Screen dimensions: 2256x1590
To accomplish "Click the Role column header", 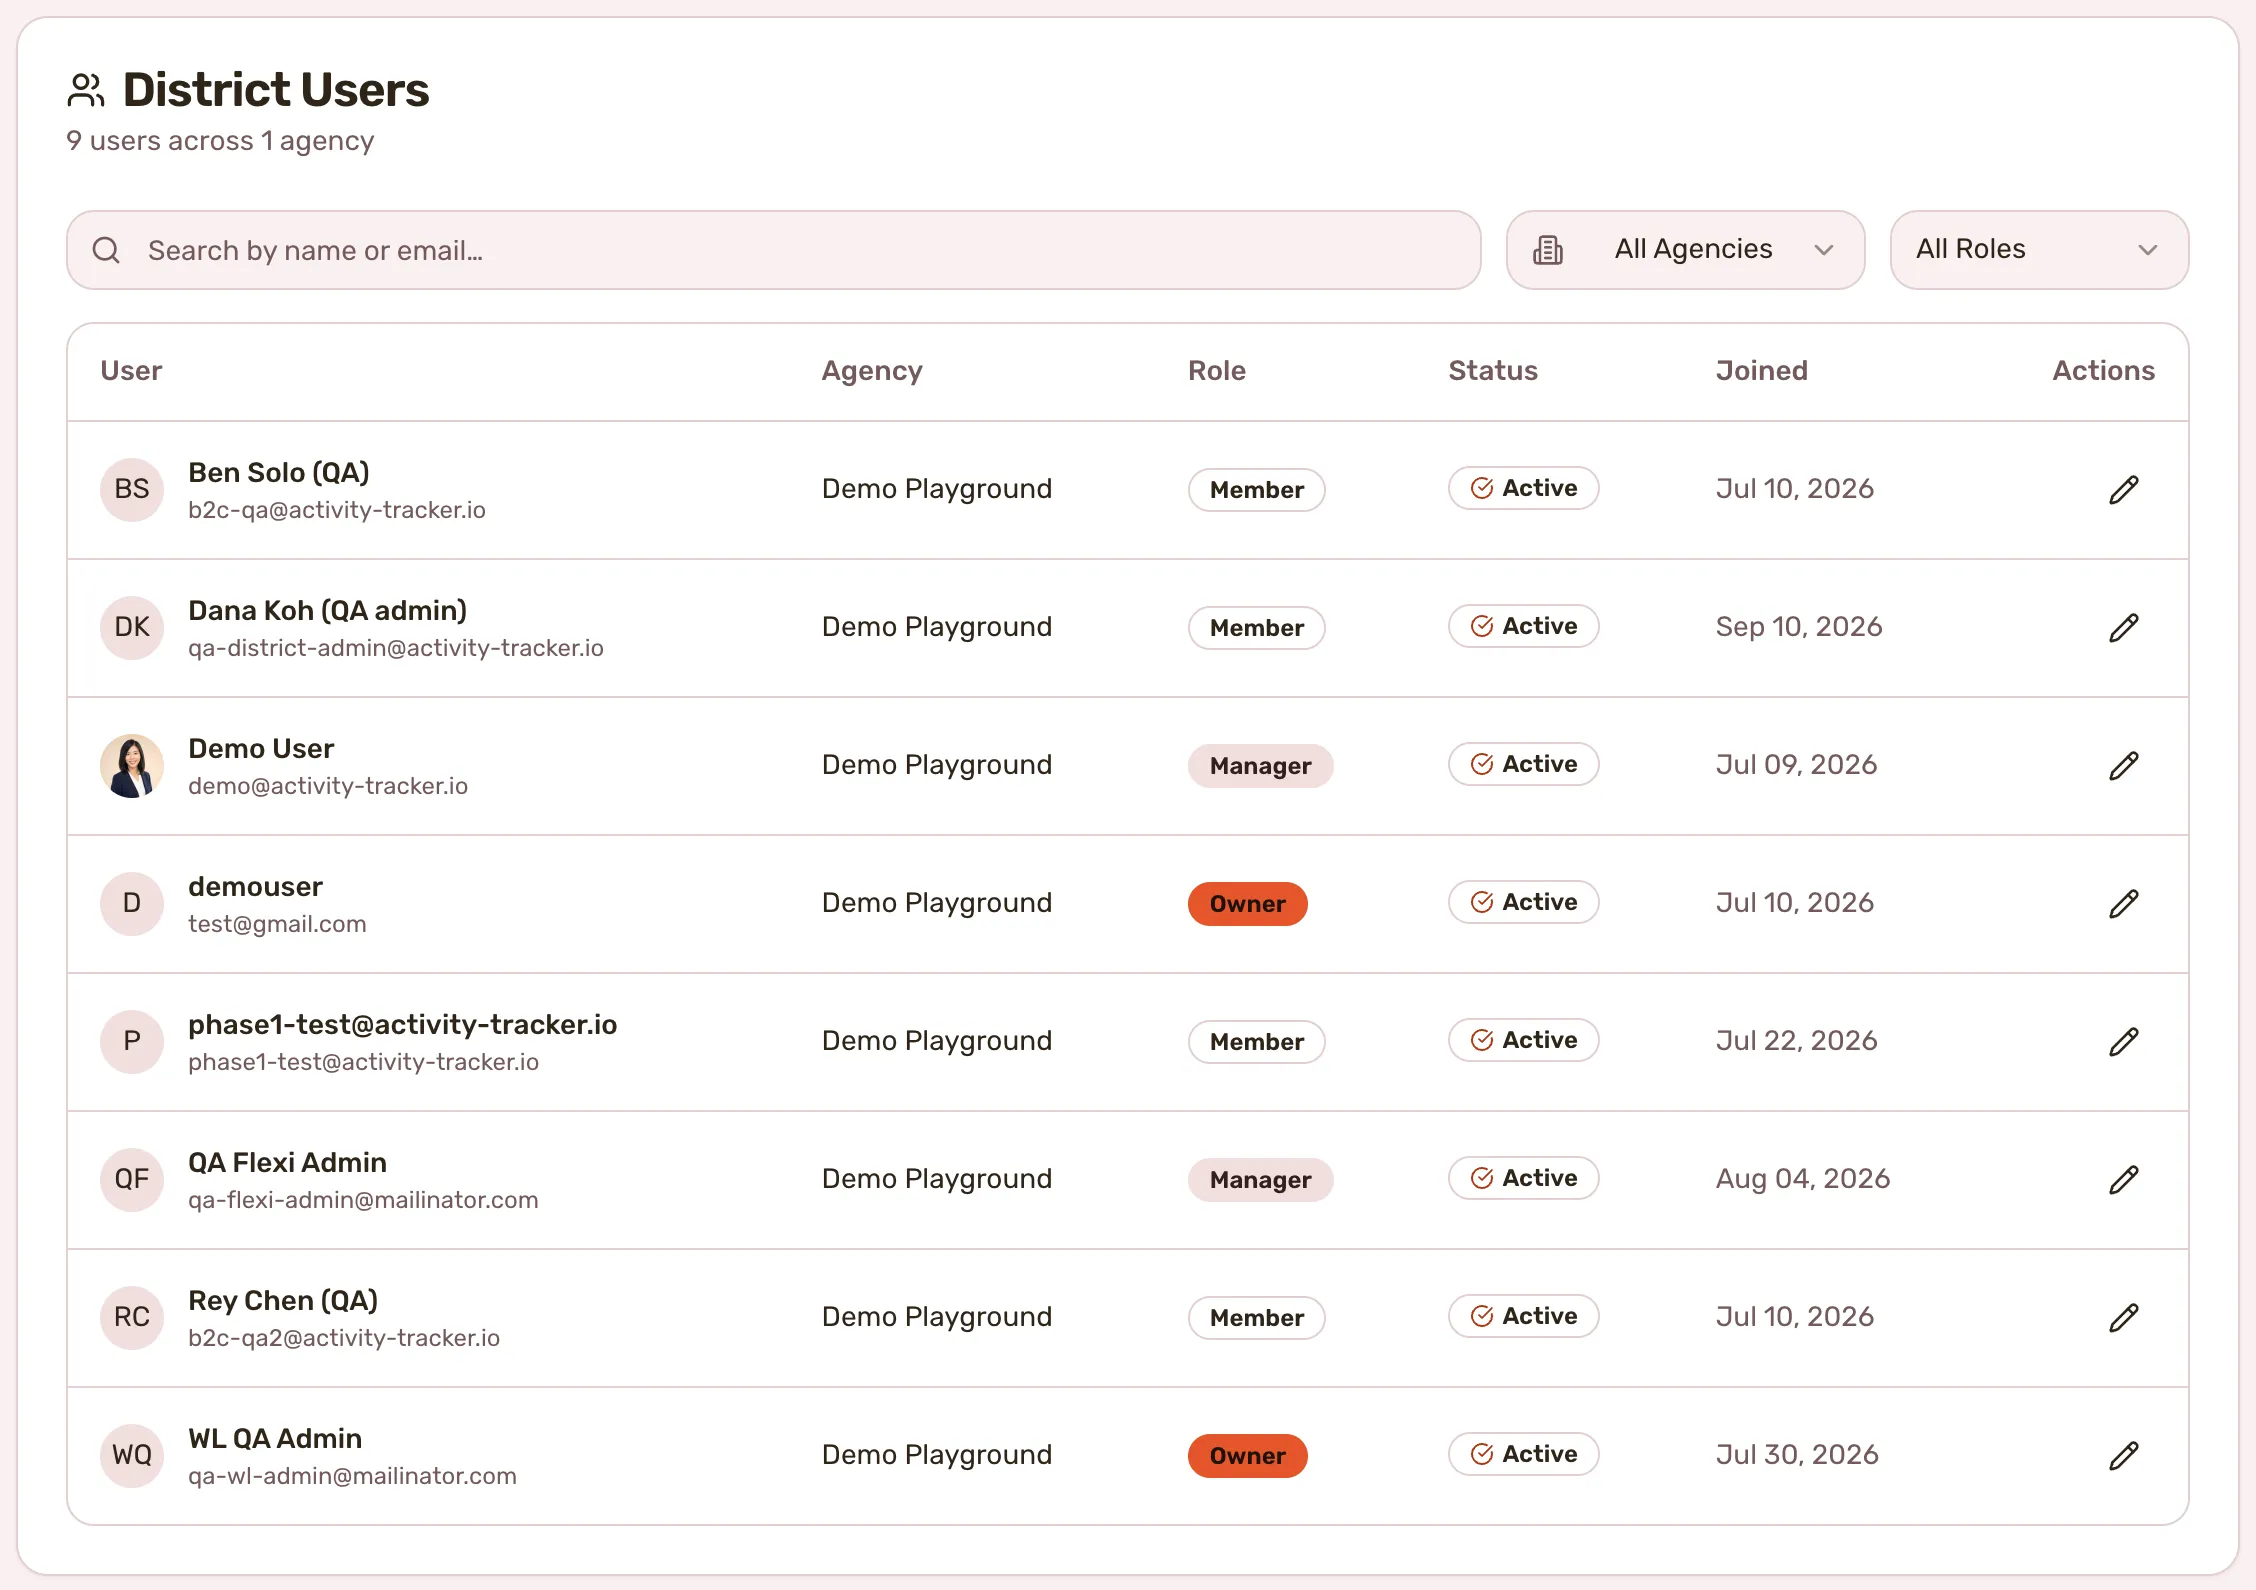I will click(1217, 371).
